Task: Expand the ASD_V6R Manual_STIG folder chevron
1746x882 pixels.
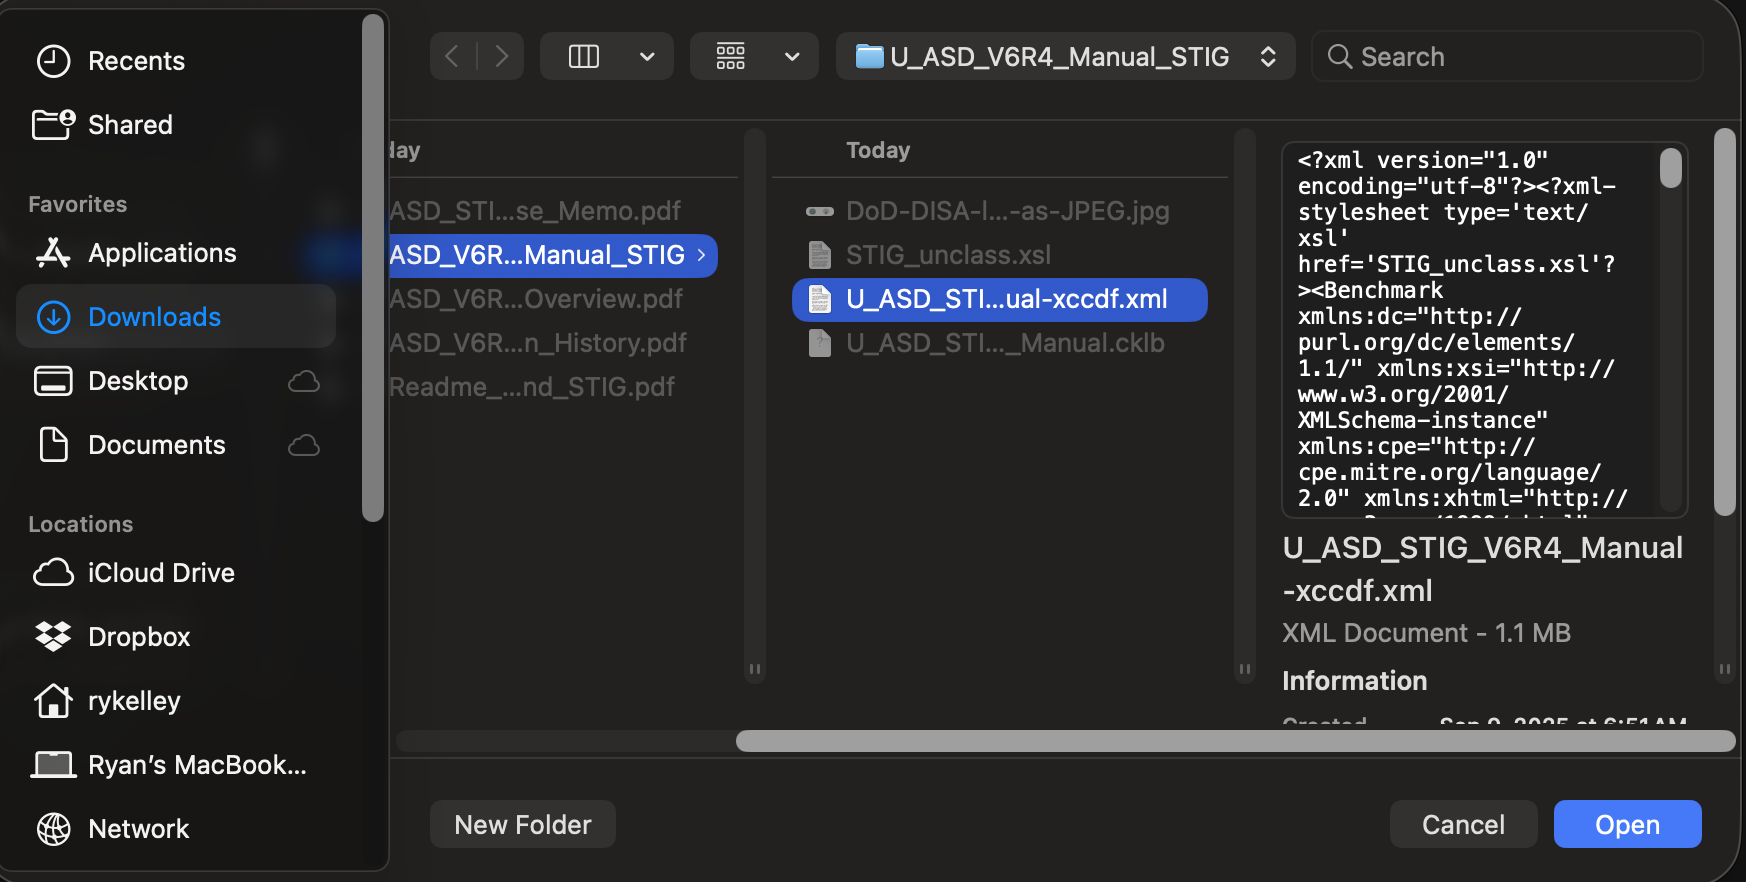Action: coord(700,255)
